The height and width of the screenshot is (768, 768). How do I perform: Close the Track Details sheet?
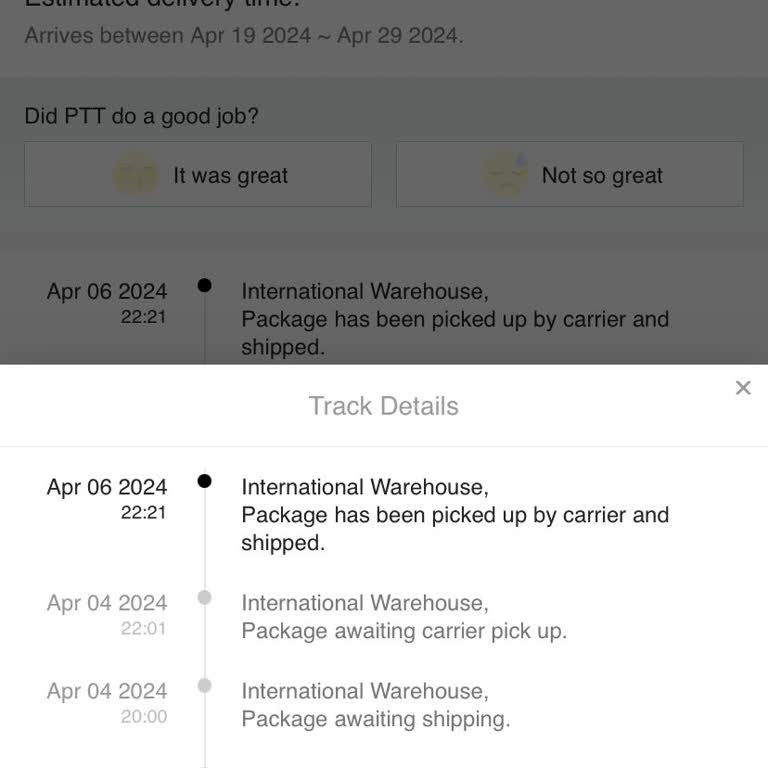[742, 388]
